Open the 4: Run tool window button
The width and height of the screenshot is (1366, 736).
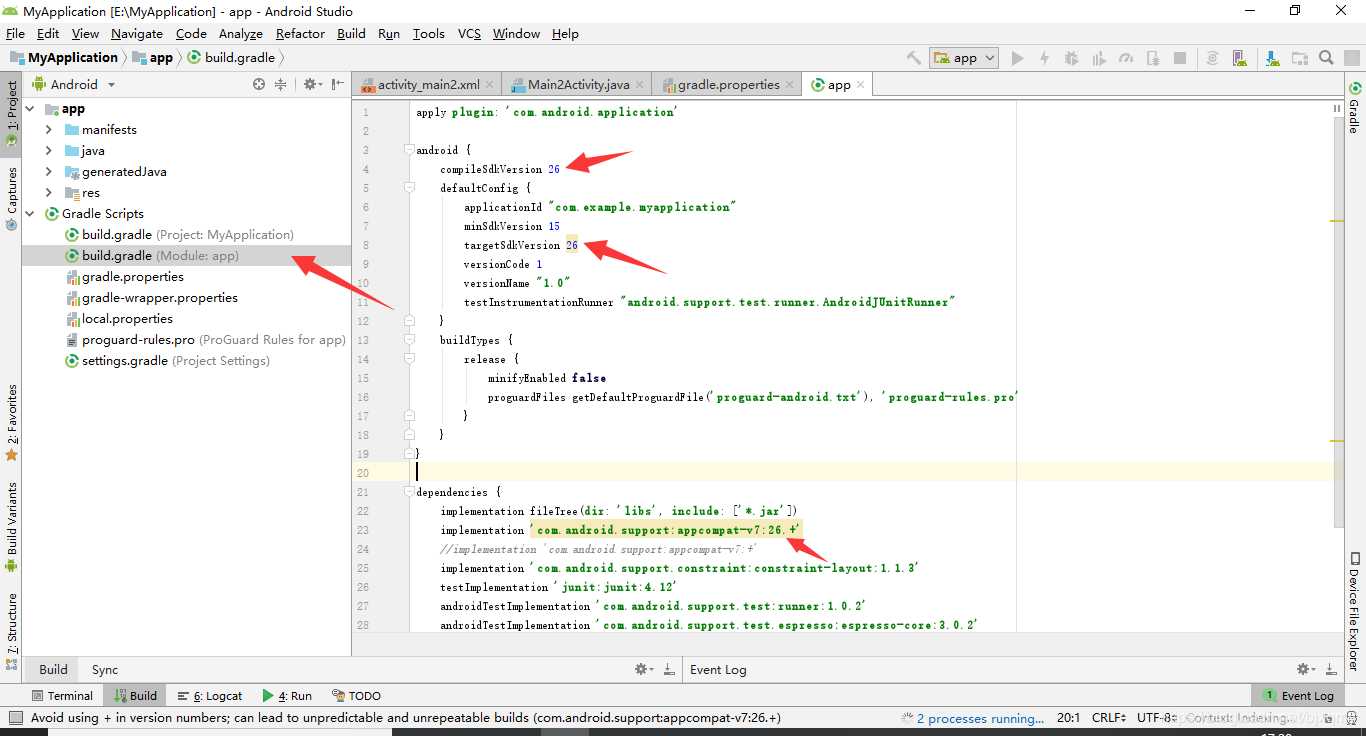point(287,695)
